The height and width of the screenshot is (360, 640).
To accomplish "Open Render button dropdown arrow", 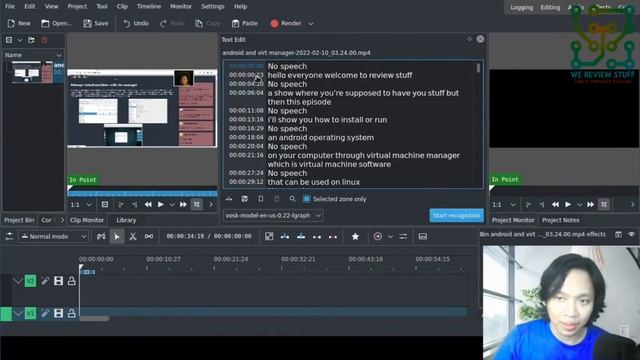I will click(x=311, y=24).
